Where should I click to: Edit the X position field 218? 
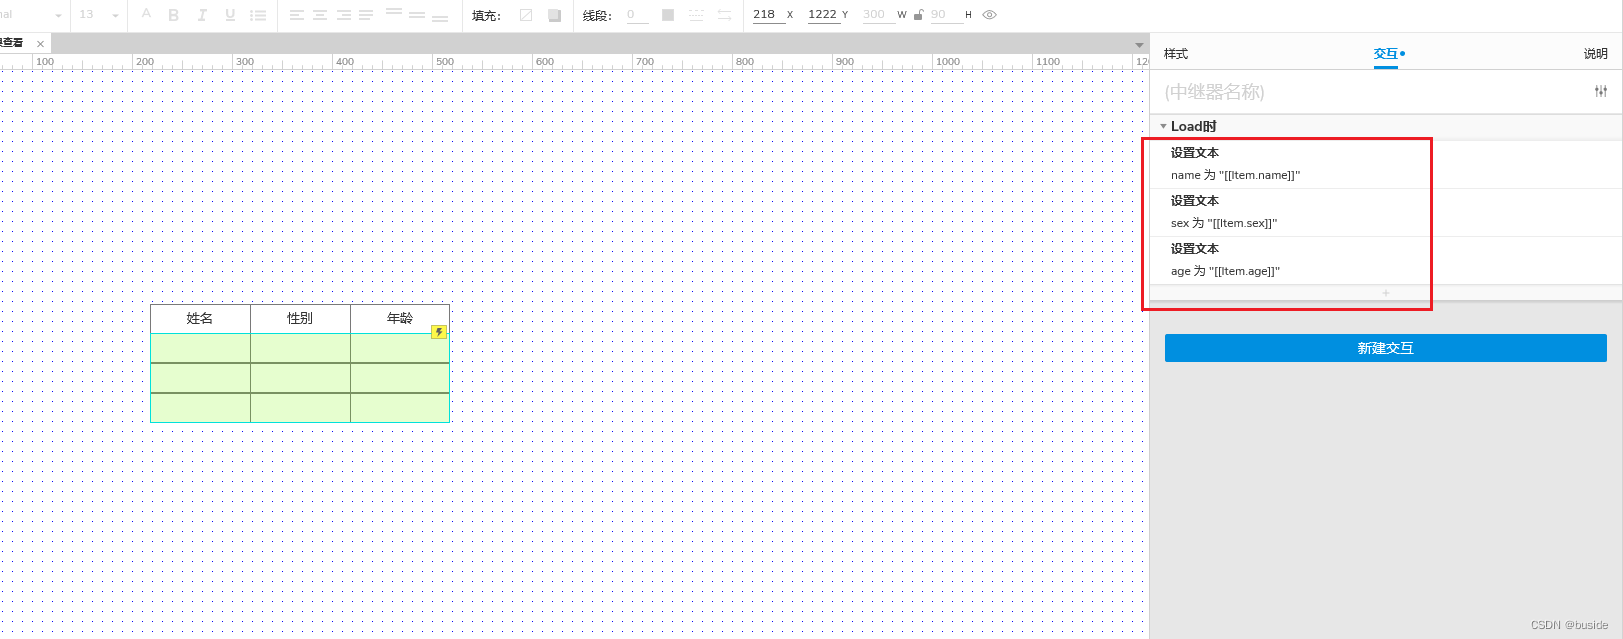click(x=767, y=15)
